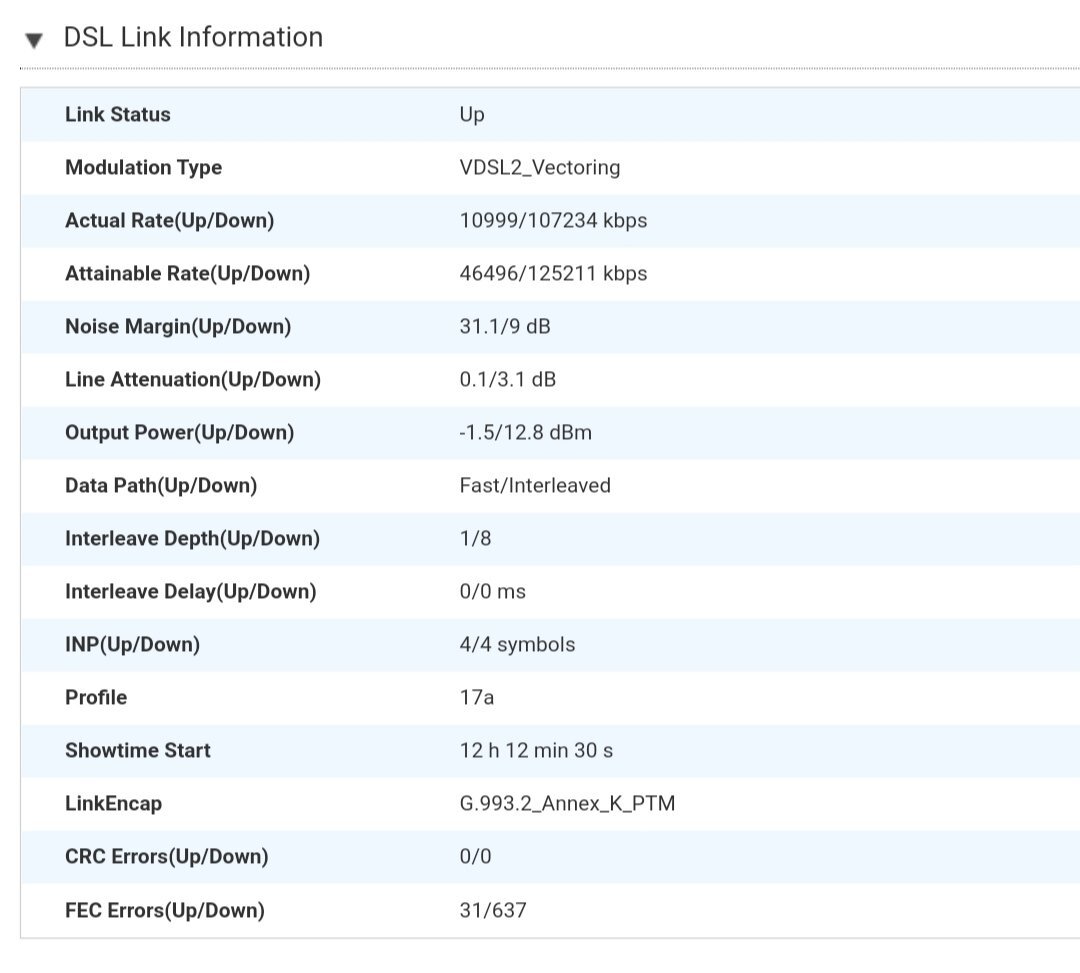The width and height of the screenshot is (1080, 973).
Task: Select the Fast/Interleaved value
Action: coord(534,485)
